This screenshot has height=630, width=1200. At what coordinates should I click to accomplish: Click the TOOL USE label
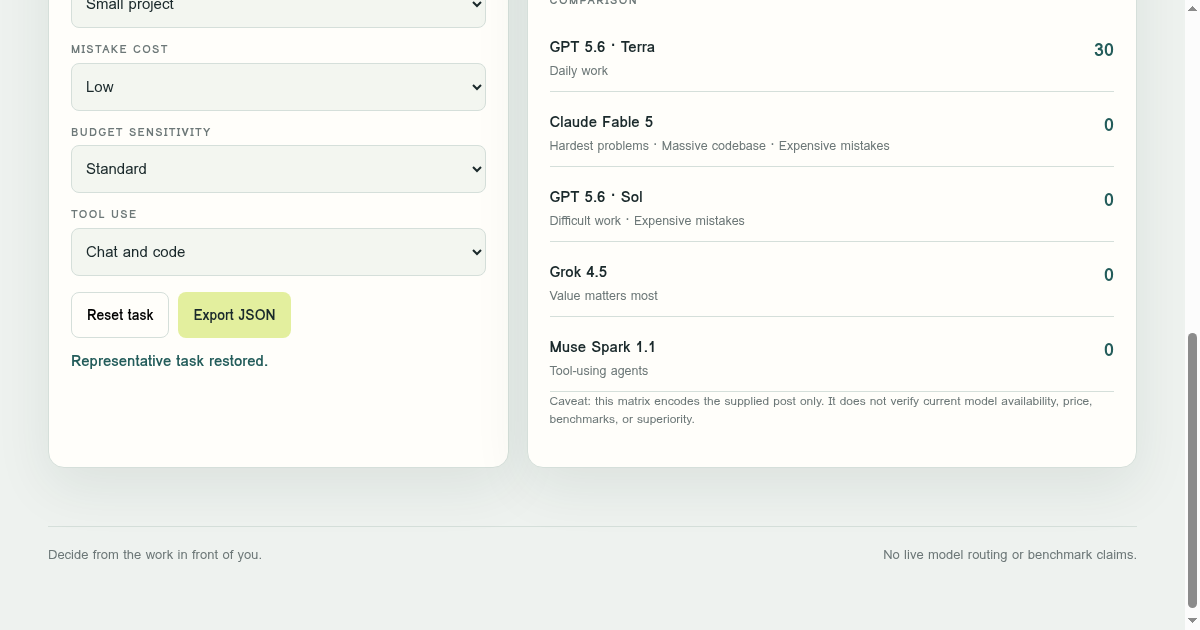[x=104, y=214]
